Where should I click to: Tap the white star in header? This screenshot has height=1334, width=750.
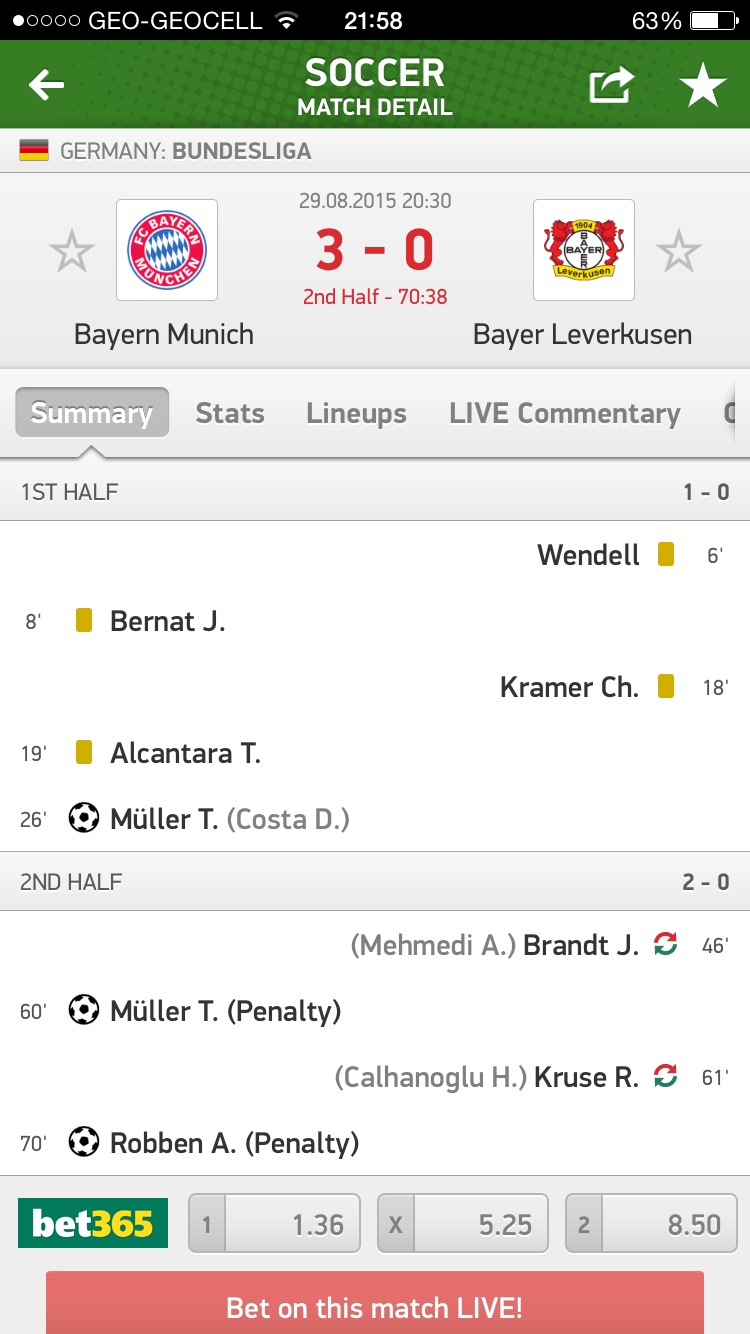point(703,87)
